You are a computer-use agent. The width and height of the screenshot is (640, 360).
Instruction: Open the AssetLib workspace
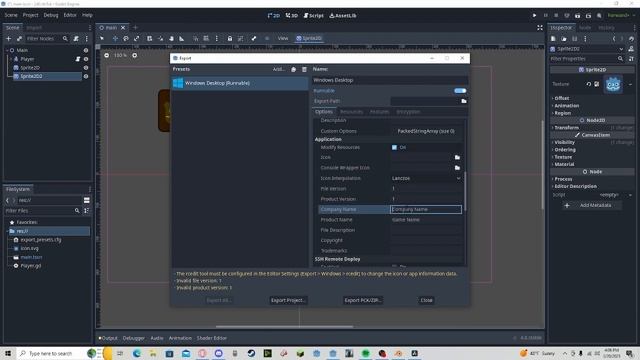point(343,16)
